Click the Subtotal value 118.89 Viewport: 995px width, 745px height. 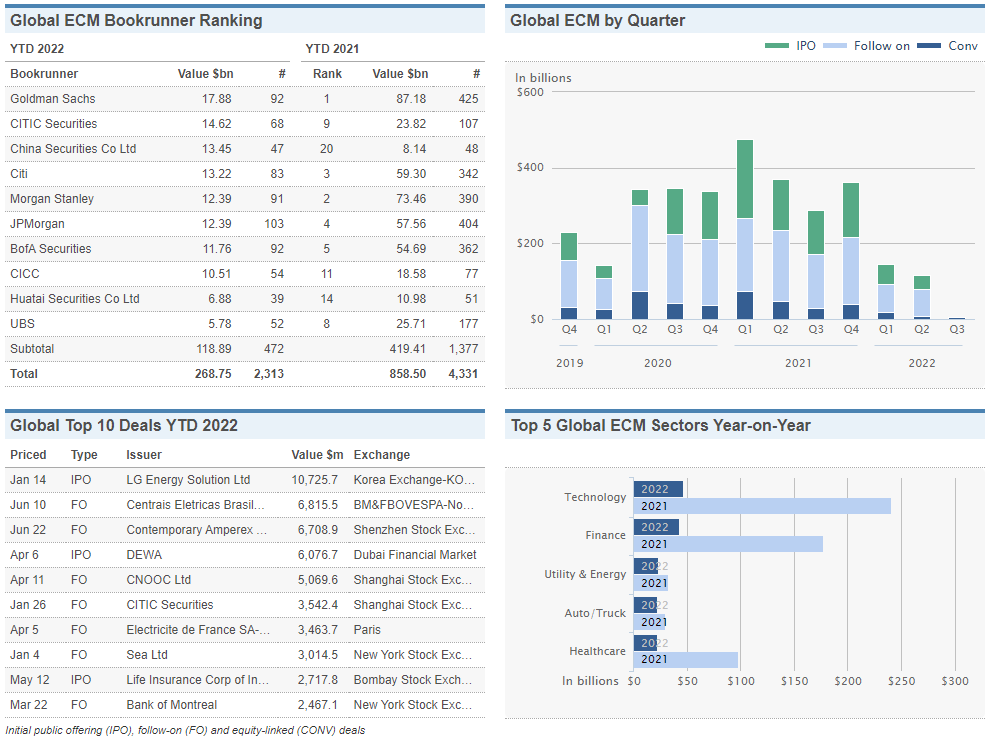(214, 349)
